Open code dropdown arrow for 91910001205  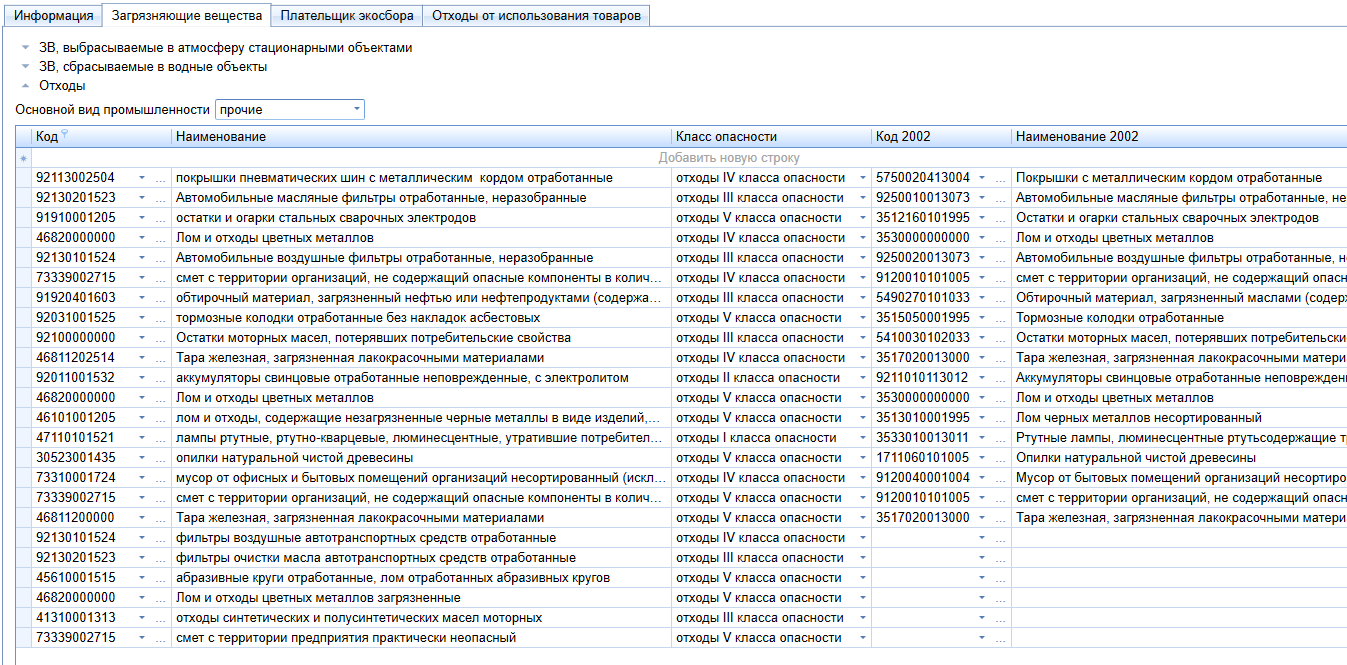pos(142,218)
